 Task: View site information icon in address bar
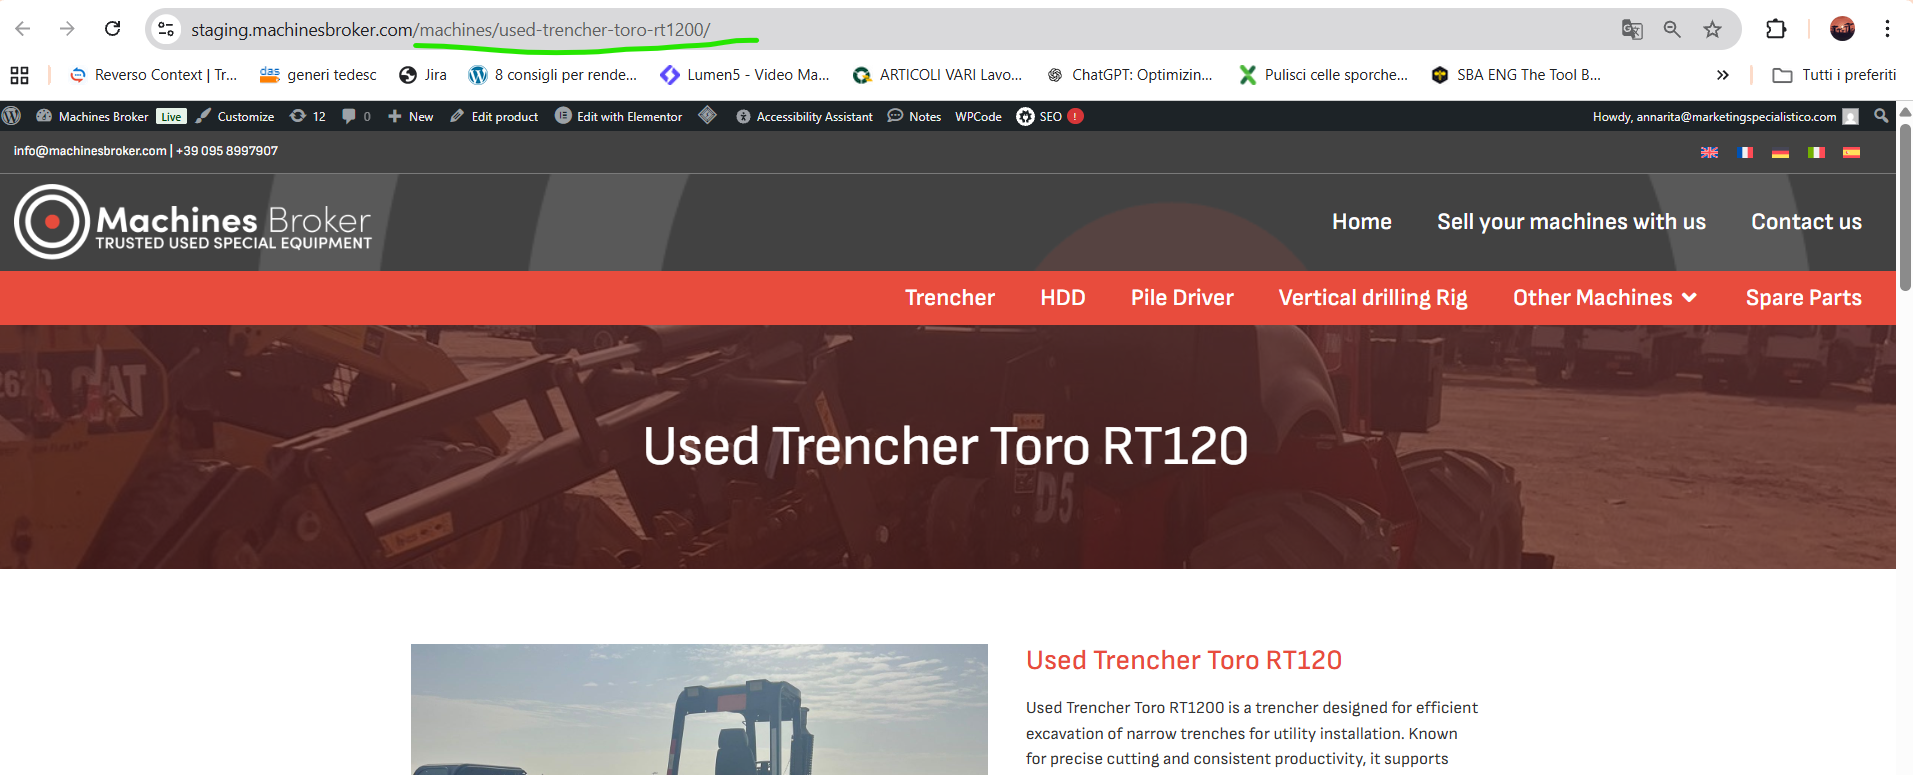coord(166,29)
